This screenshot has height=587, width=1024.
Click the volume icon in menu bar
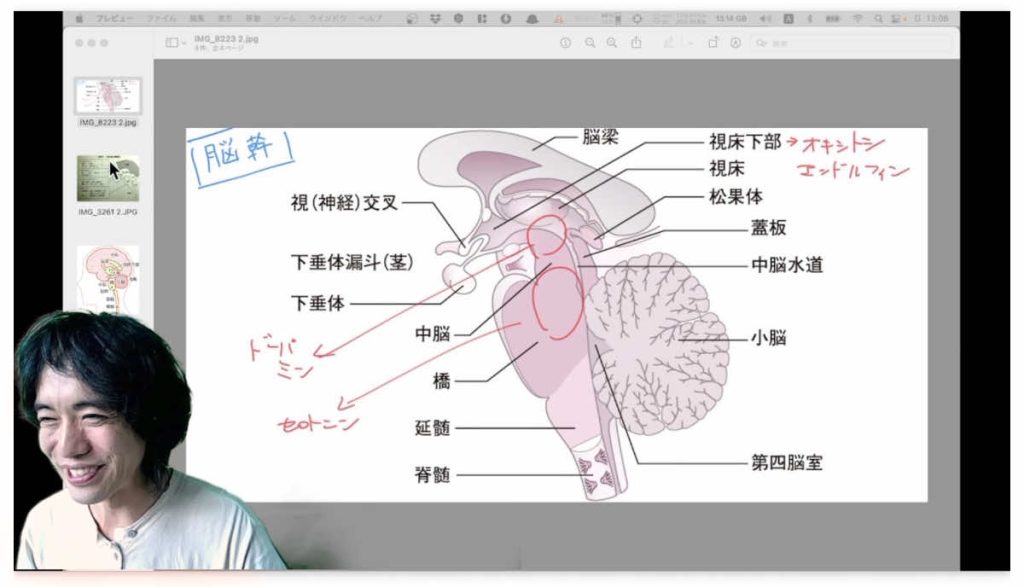(x=765, y=19)
